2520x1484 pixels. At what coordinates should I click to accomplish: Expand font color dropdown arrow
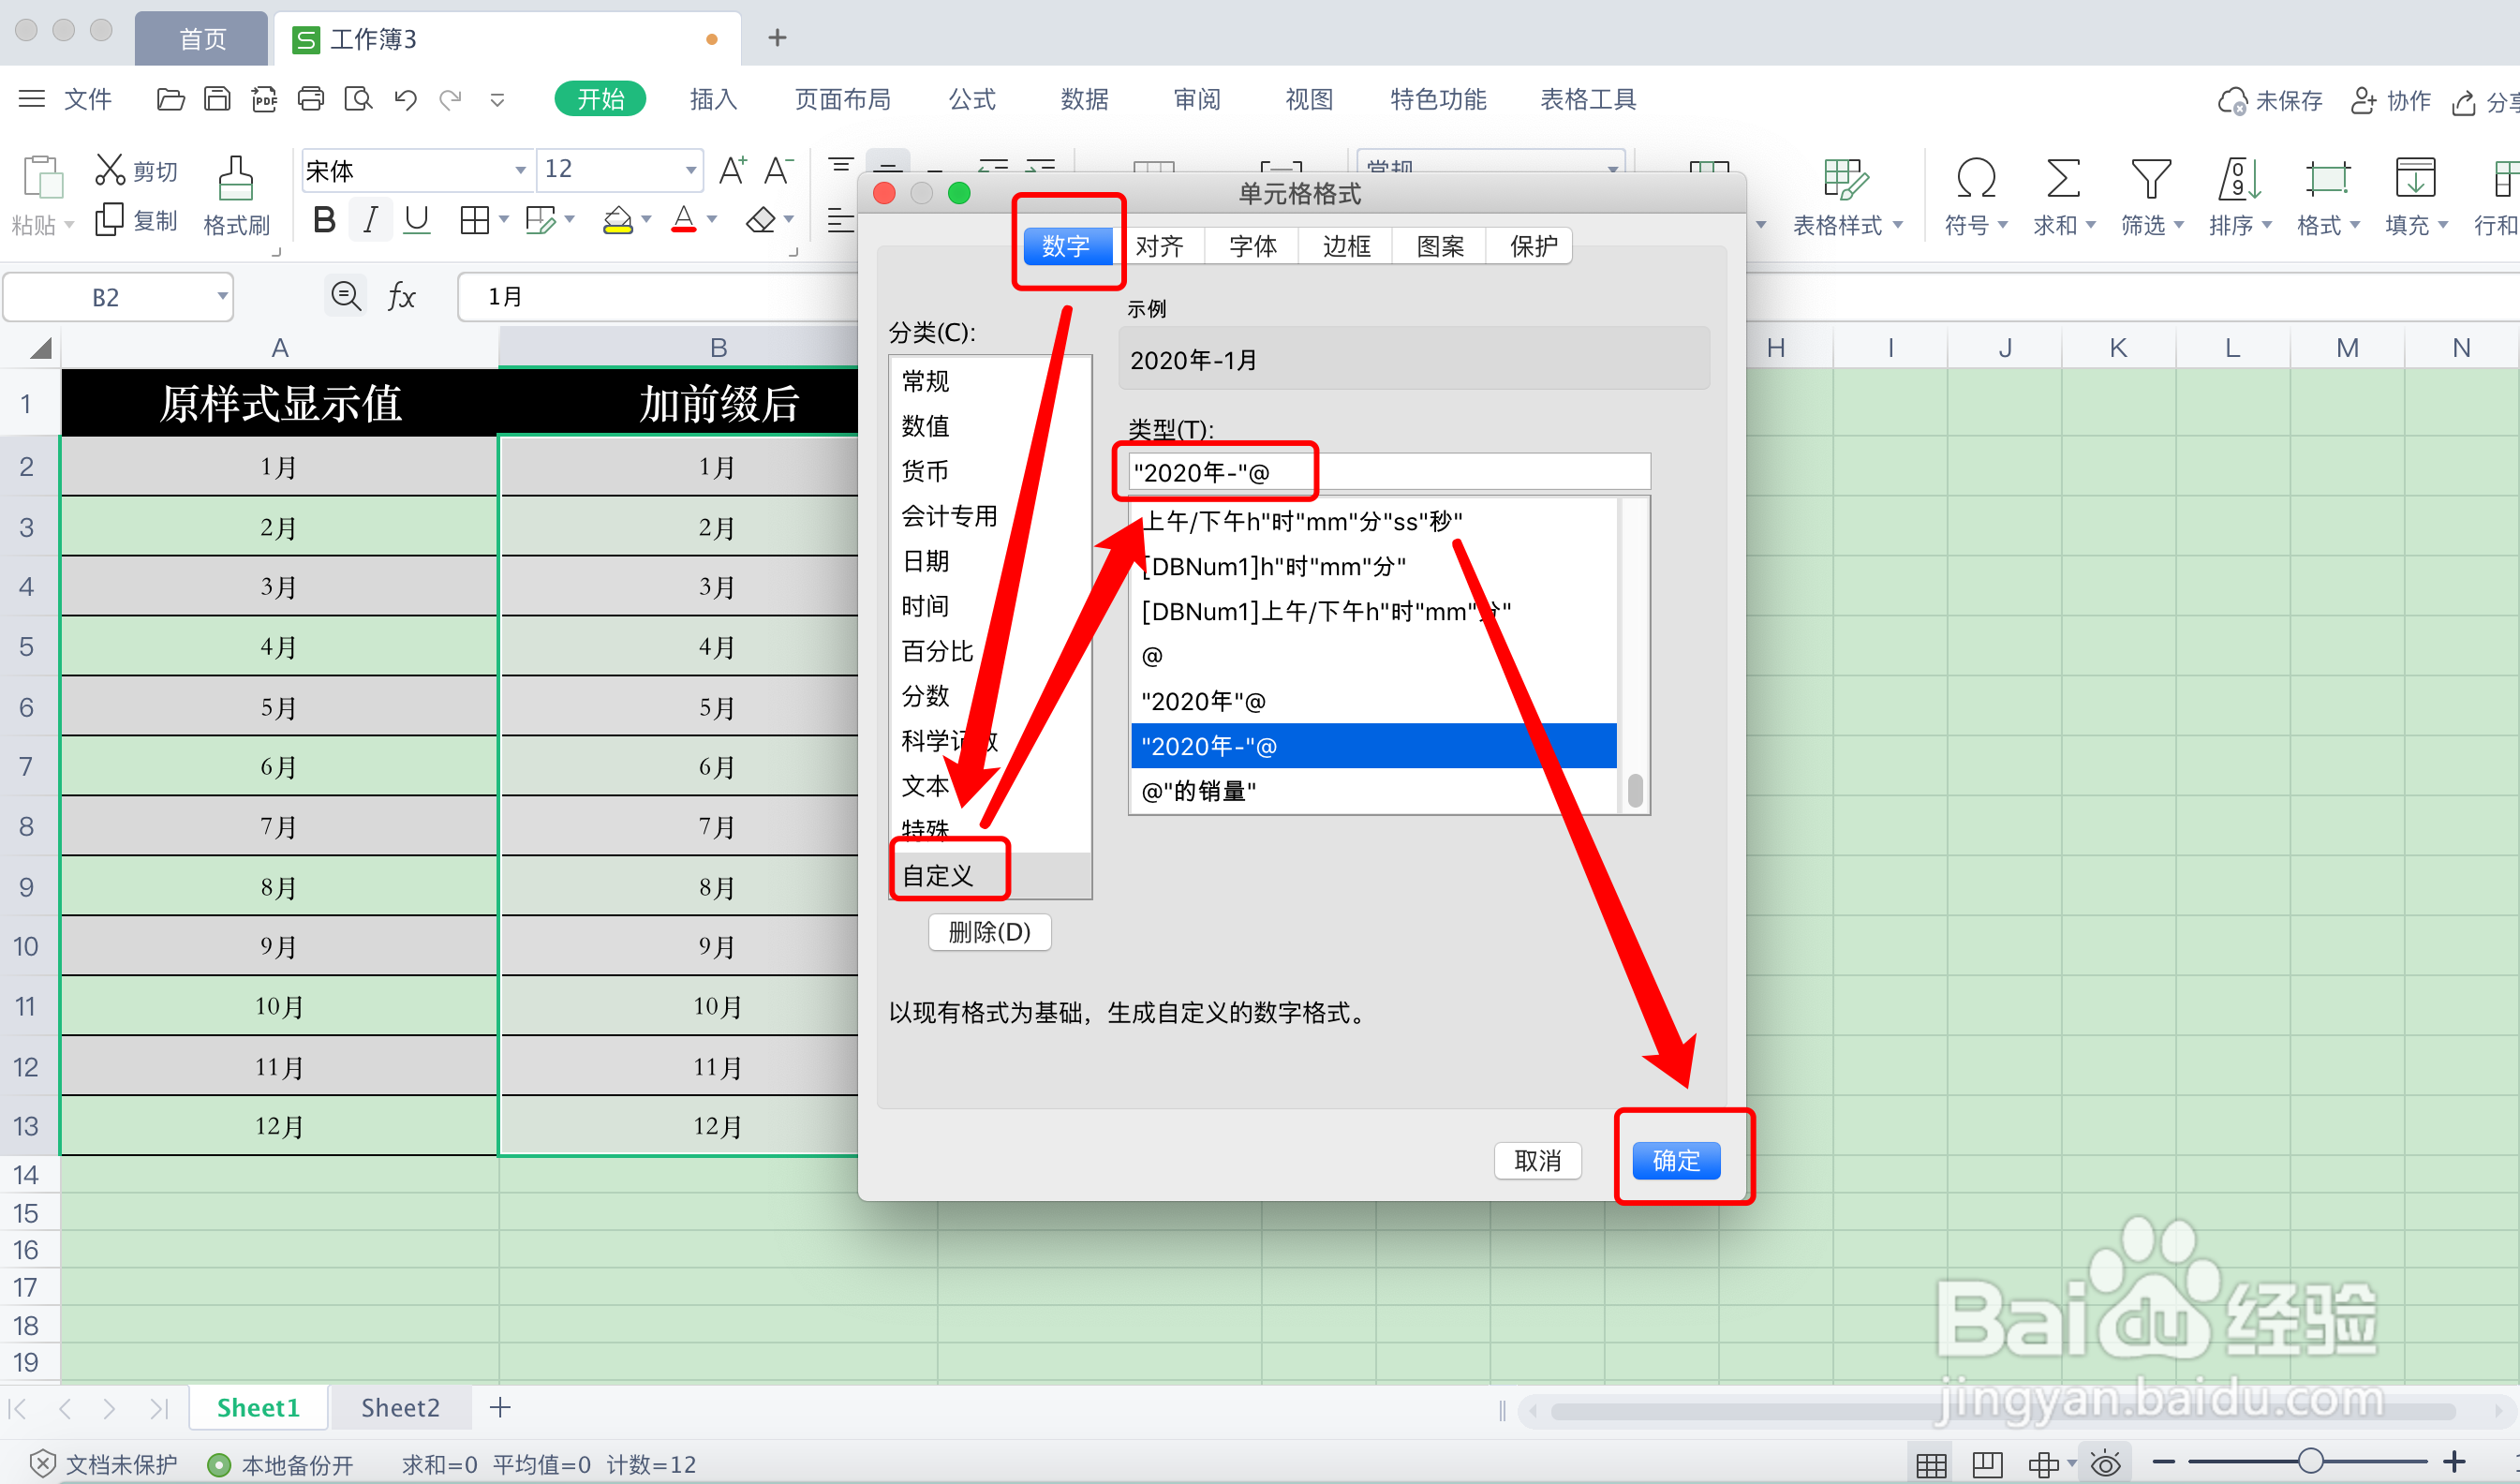712,219
